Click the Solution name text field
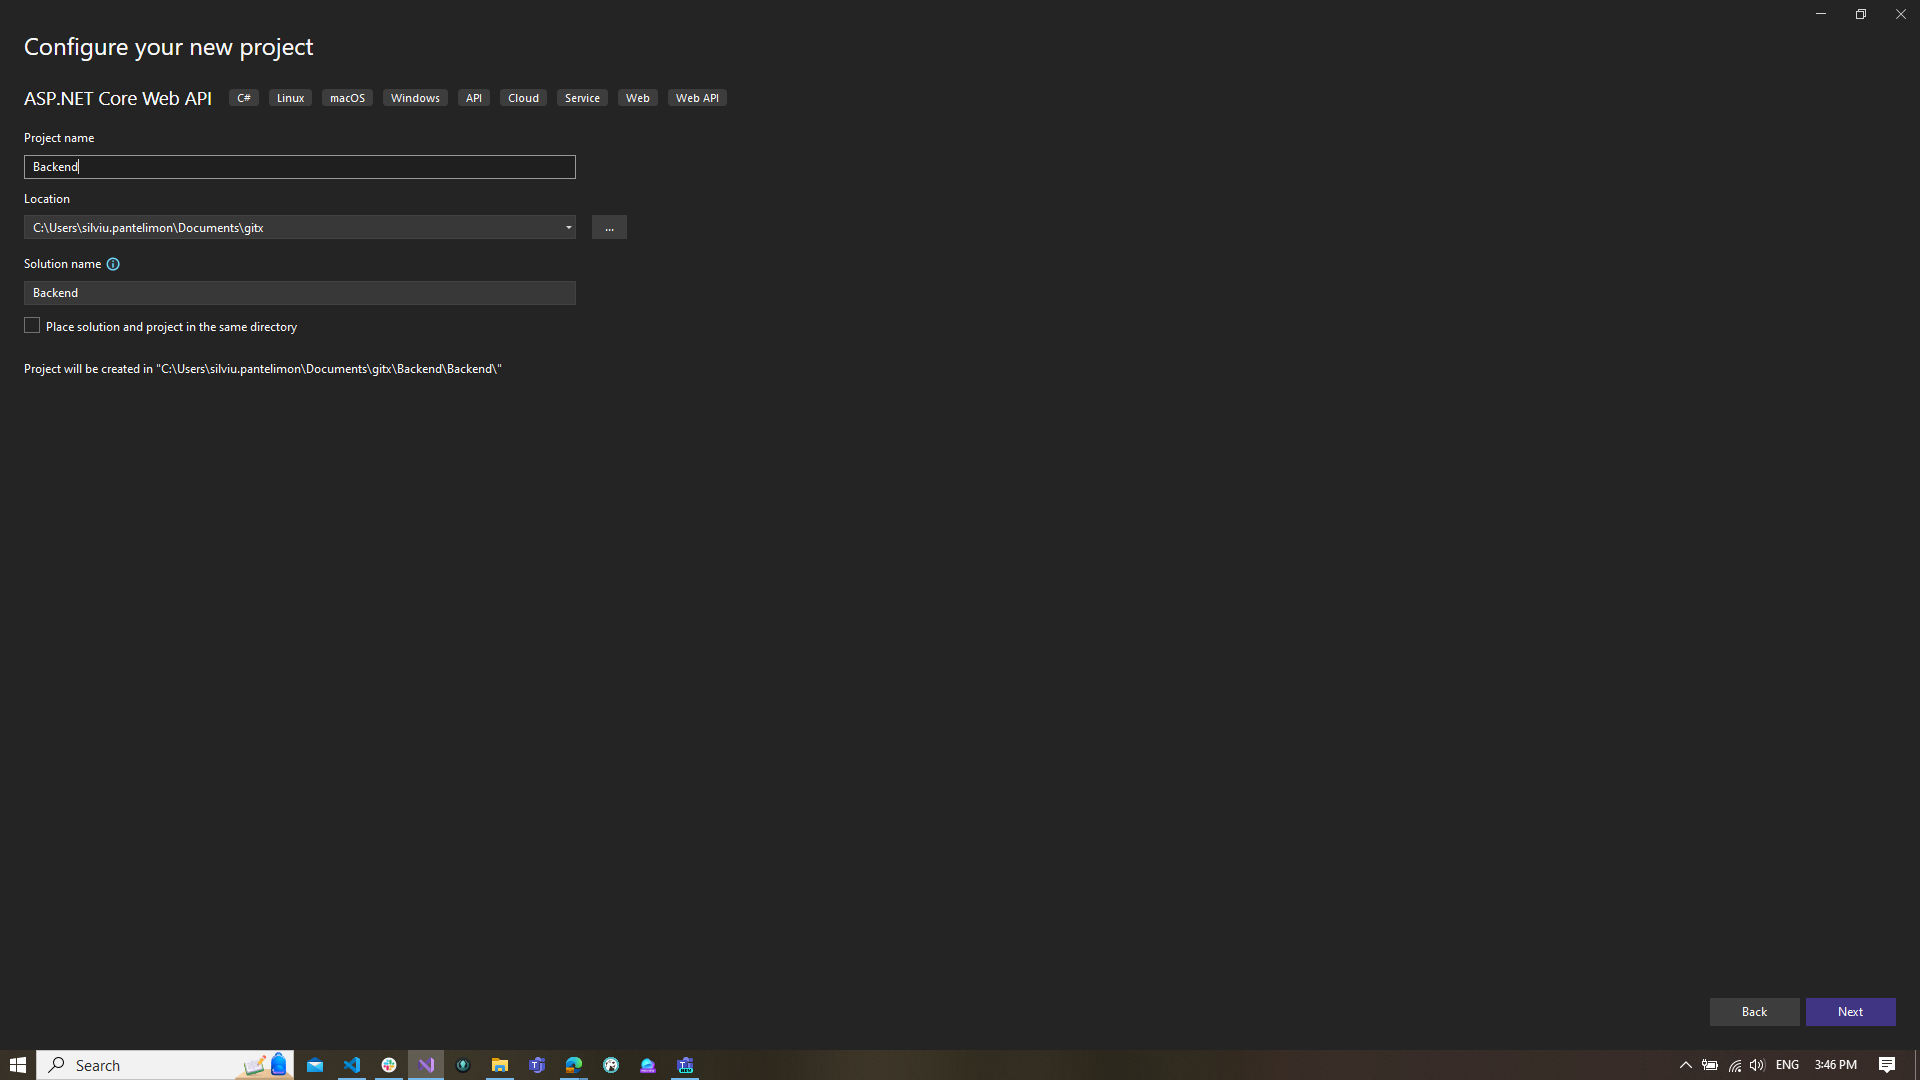The height and width of the screenshot is (1080, 1920). click(300, 293)
